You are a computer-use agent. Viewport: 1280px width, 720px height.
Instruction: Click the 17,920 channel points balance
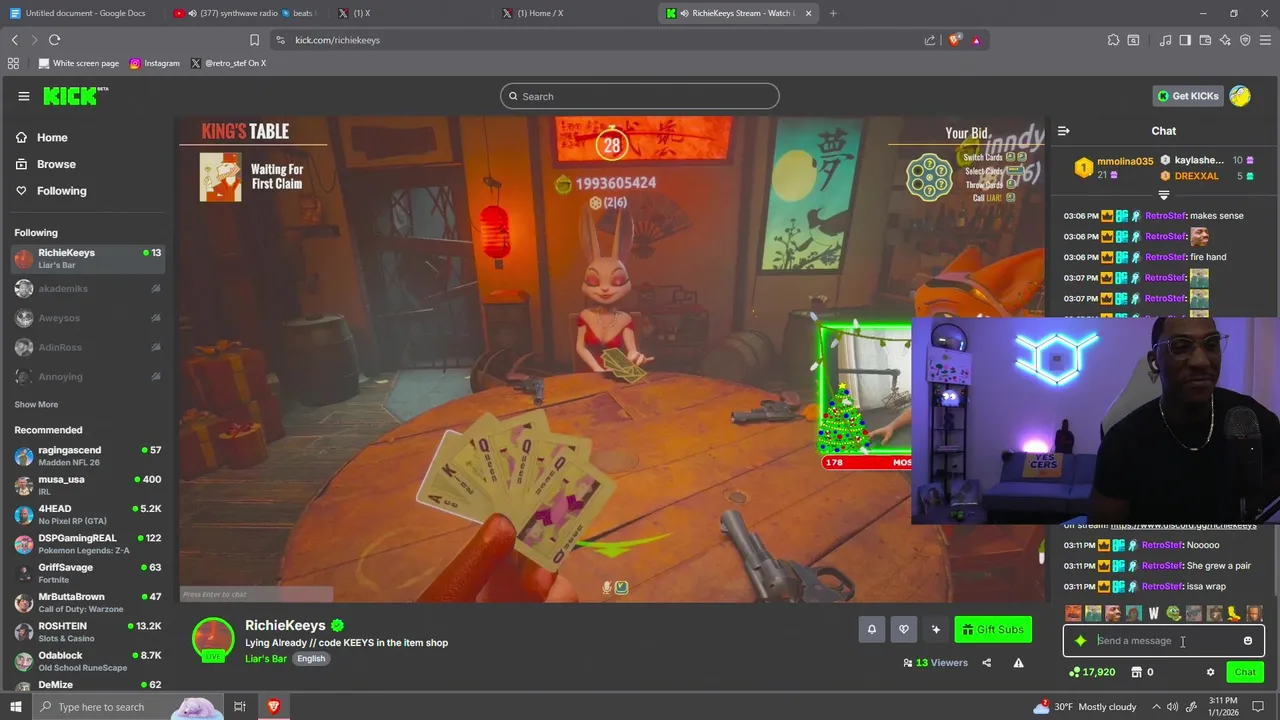point(1092,672)
